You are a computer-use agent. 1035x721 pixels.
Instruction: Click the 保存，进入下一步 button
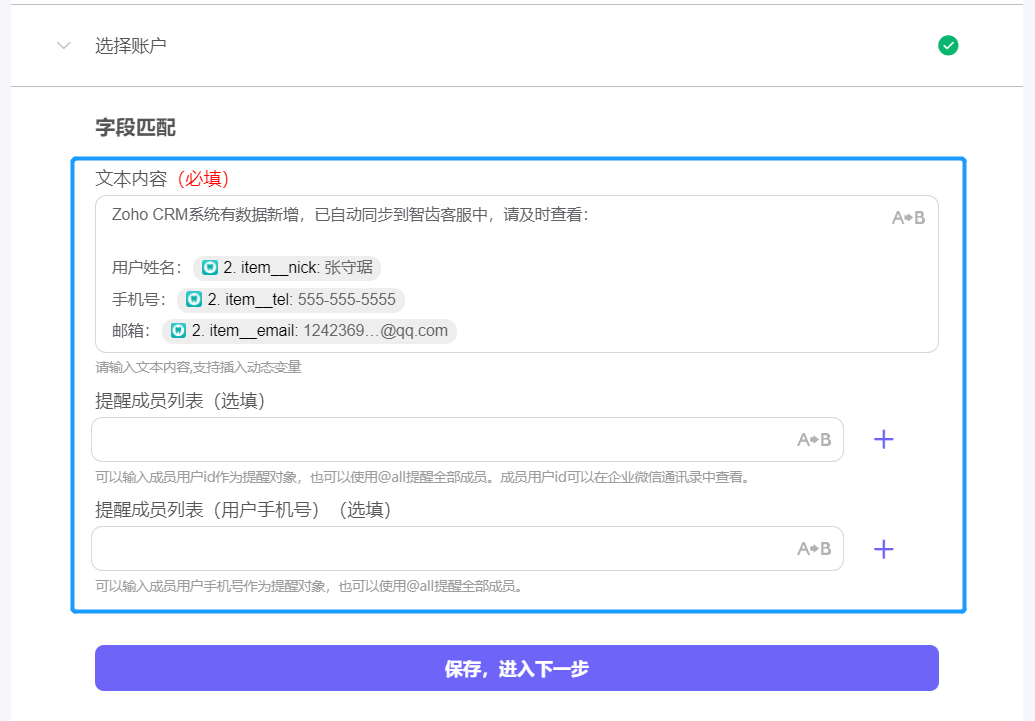517,668
